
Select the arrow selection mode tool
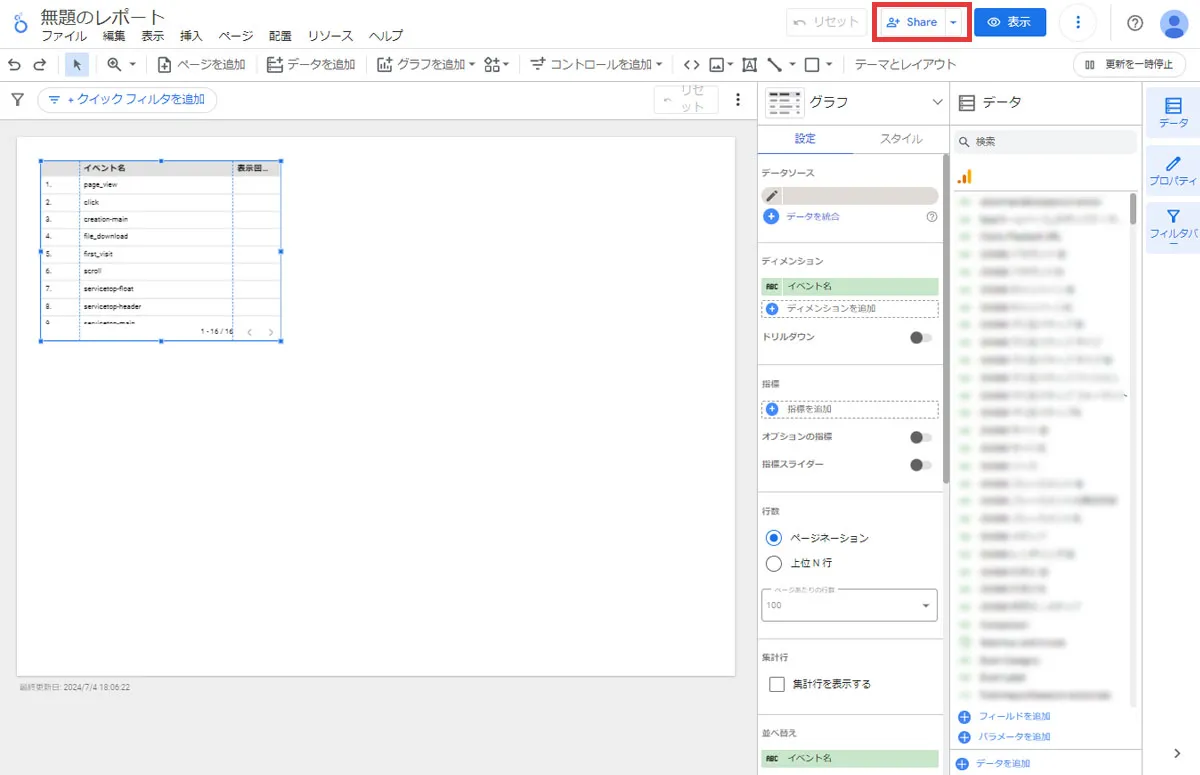point(77,64)
